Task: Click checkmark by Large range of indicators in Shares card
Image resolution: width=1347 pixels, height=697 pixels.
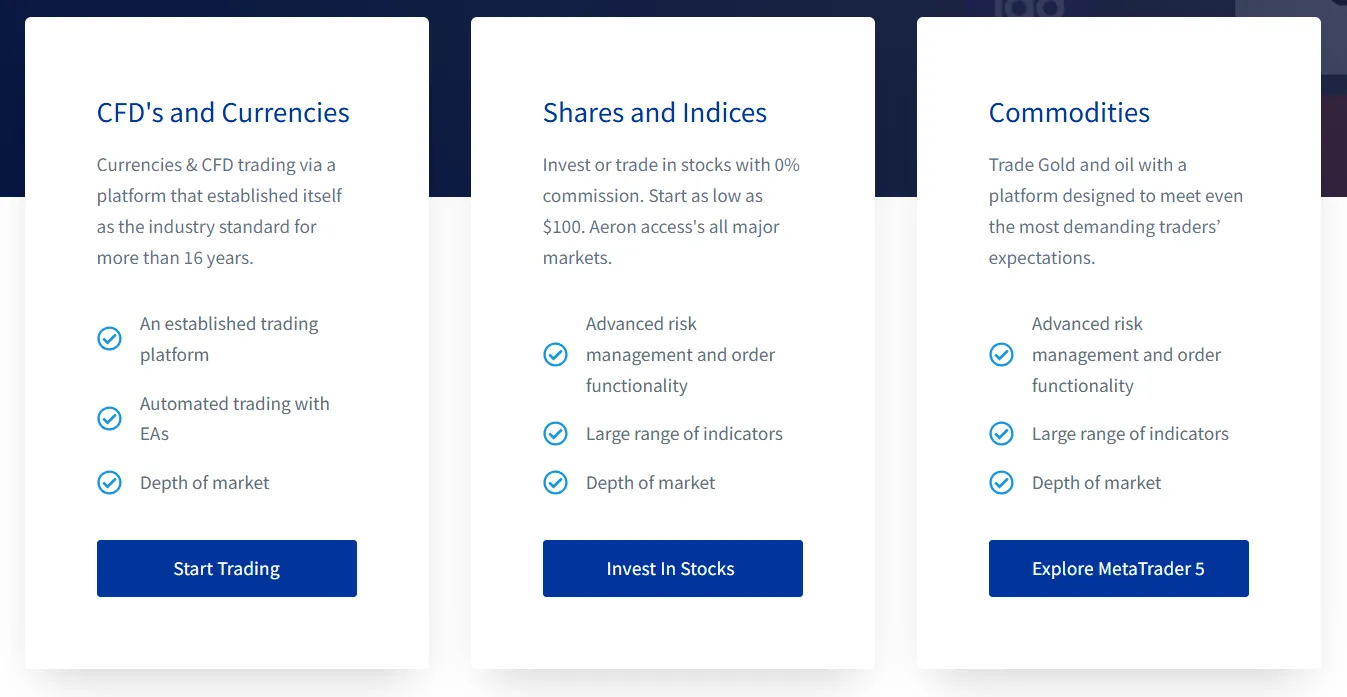Action: point(555,434)
